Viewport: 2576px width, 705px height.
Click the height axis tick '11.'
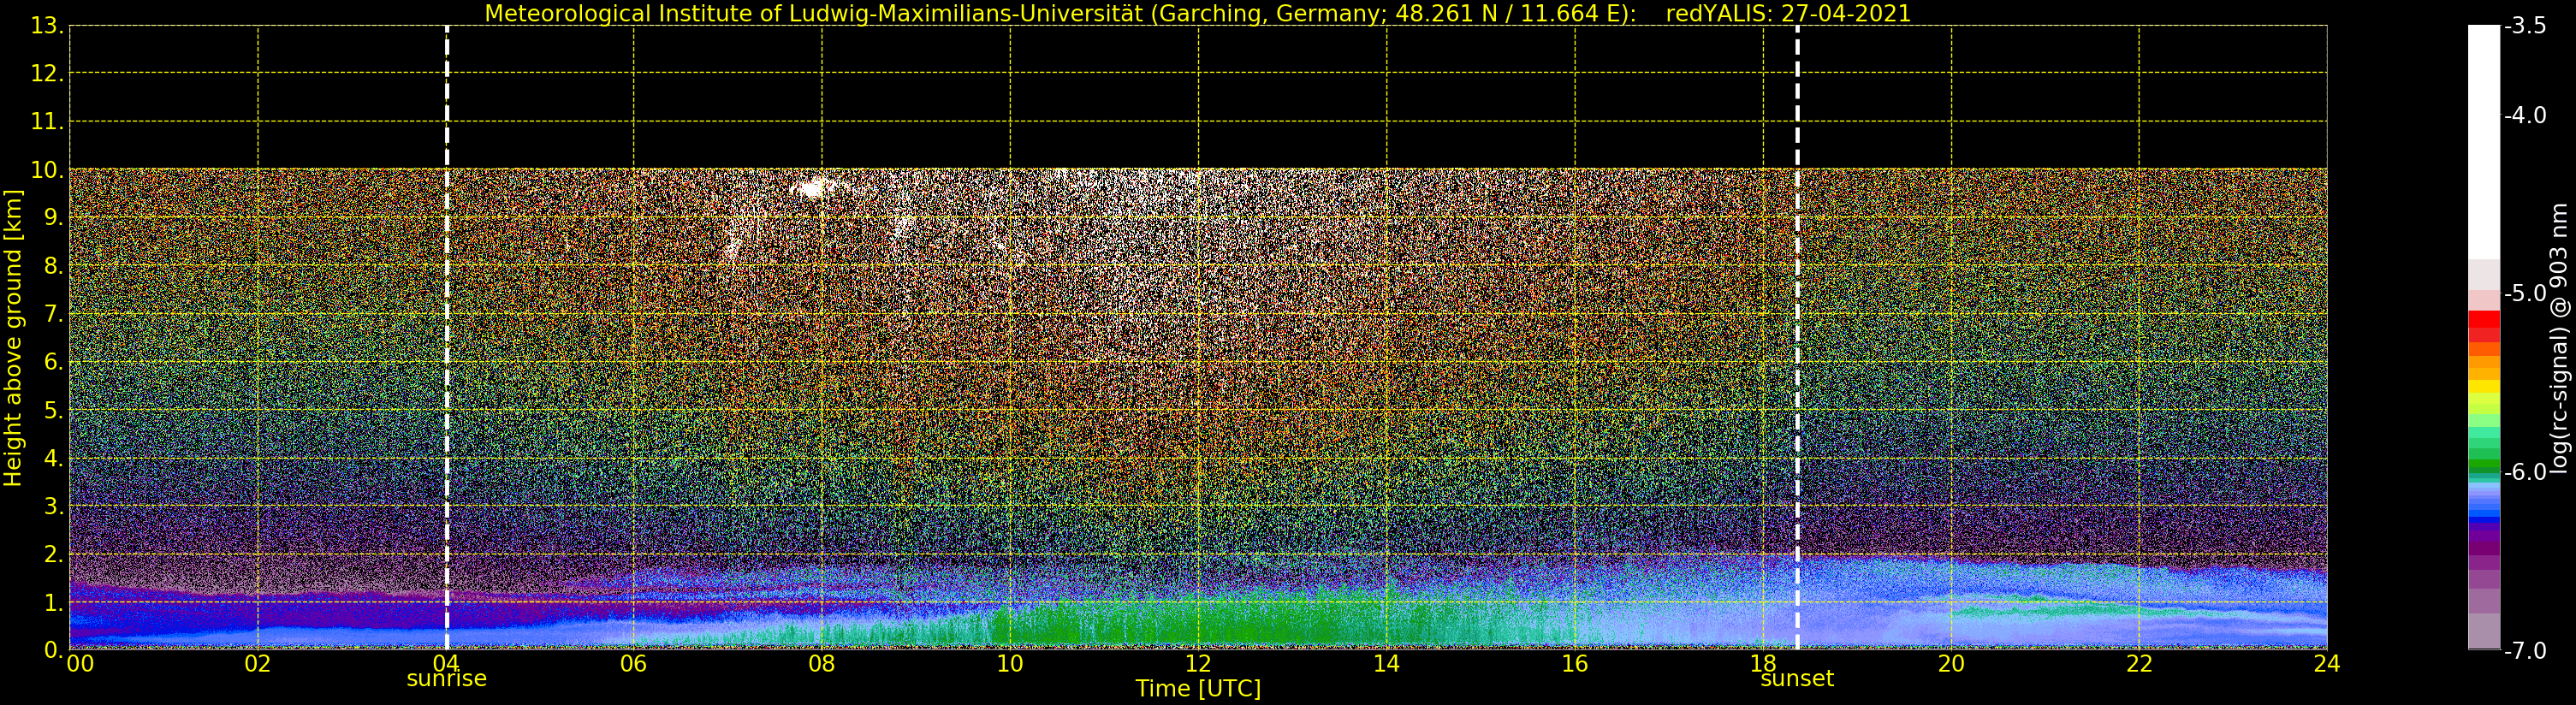coord(47,122)
